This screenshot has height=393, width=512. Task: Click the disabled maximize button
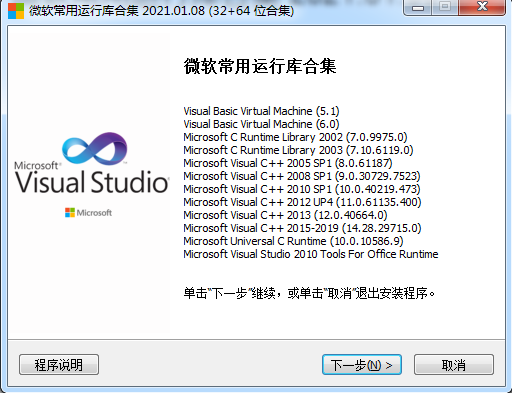point(445,7)
